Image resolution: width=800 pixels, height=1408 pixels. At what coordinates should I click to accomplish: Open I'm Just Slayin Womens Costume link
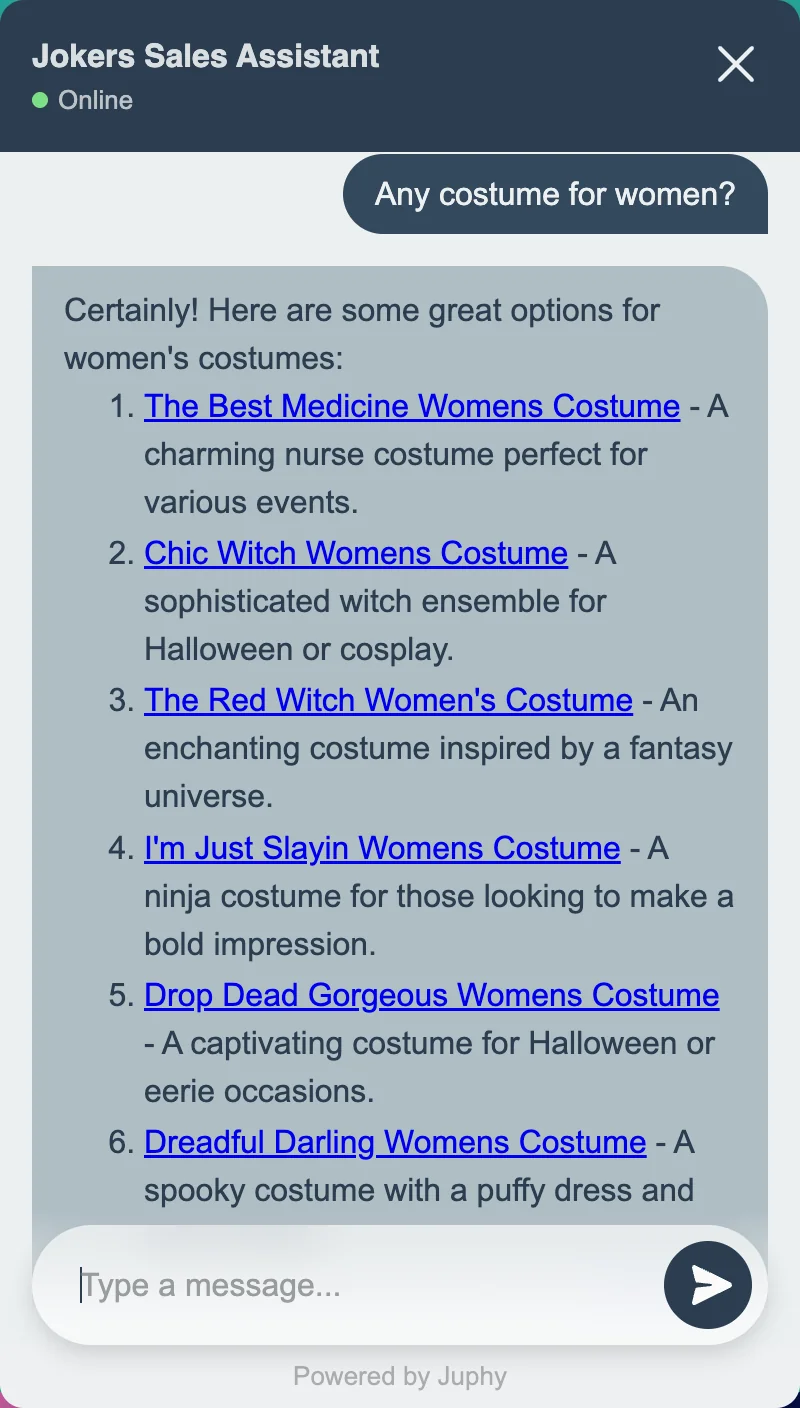(382, 848)
